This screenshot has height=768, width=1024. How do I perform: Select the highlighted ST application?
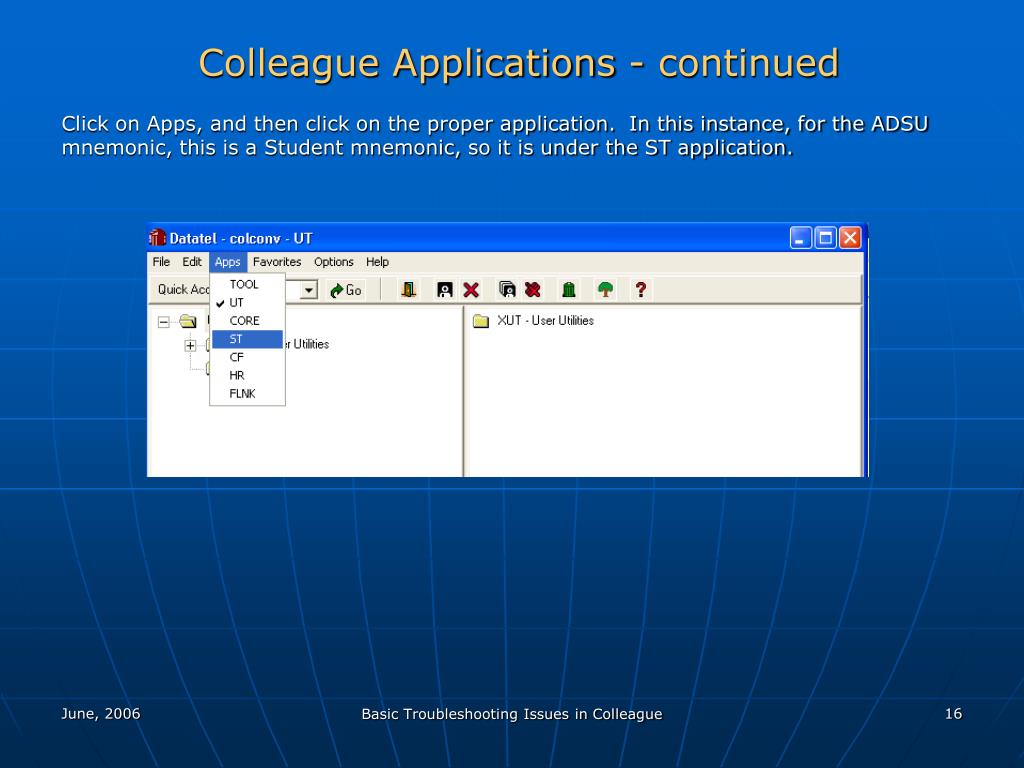pyautogui.click(x=248, y=339)
